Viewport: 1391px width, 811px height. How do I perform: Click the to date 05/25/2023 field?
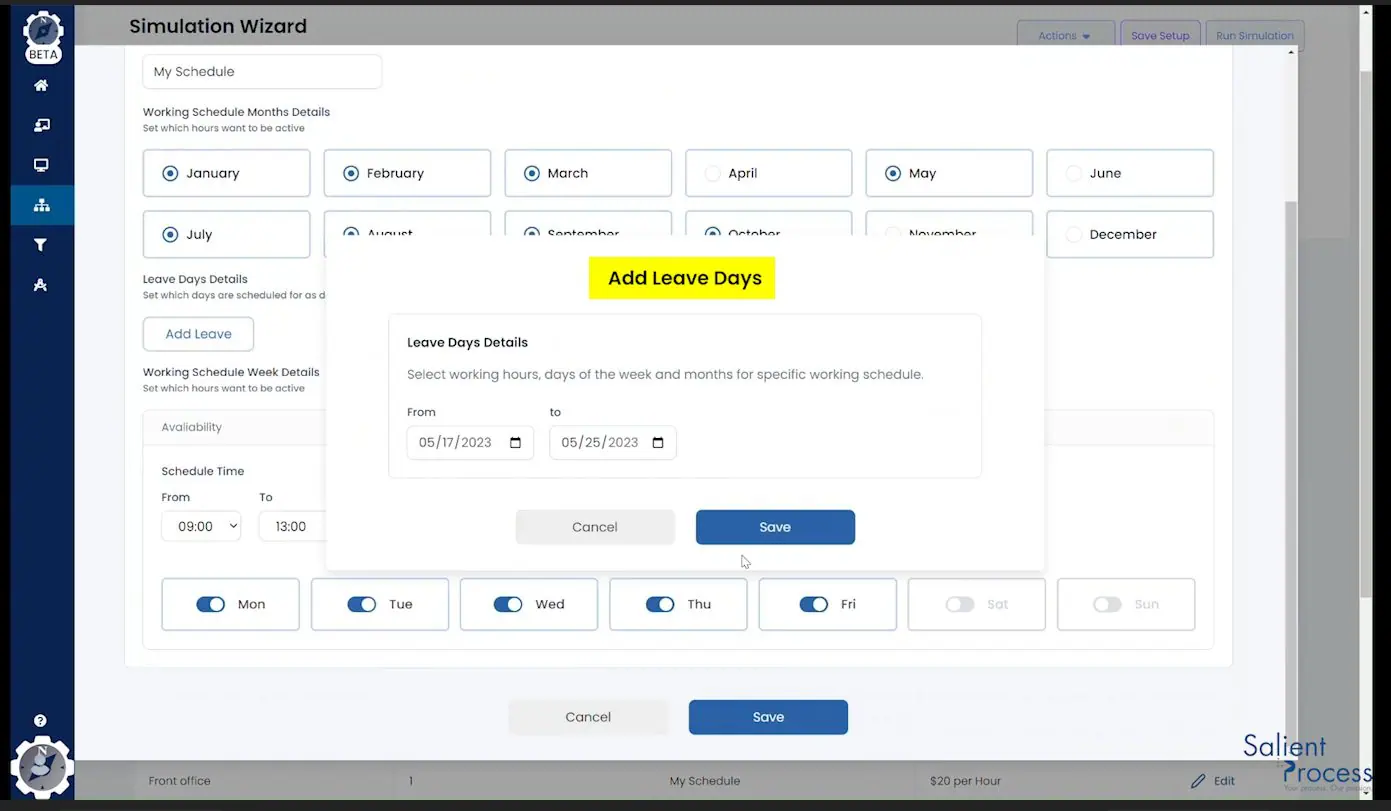click(613, 443)
